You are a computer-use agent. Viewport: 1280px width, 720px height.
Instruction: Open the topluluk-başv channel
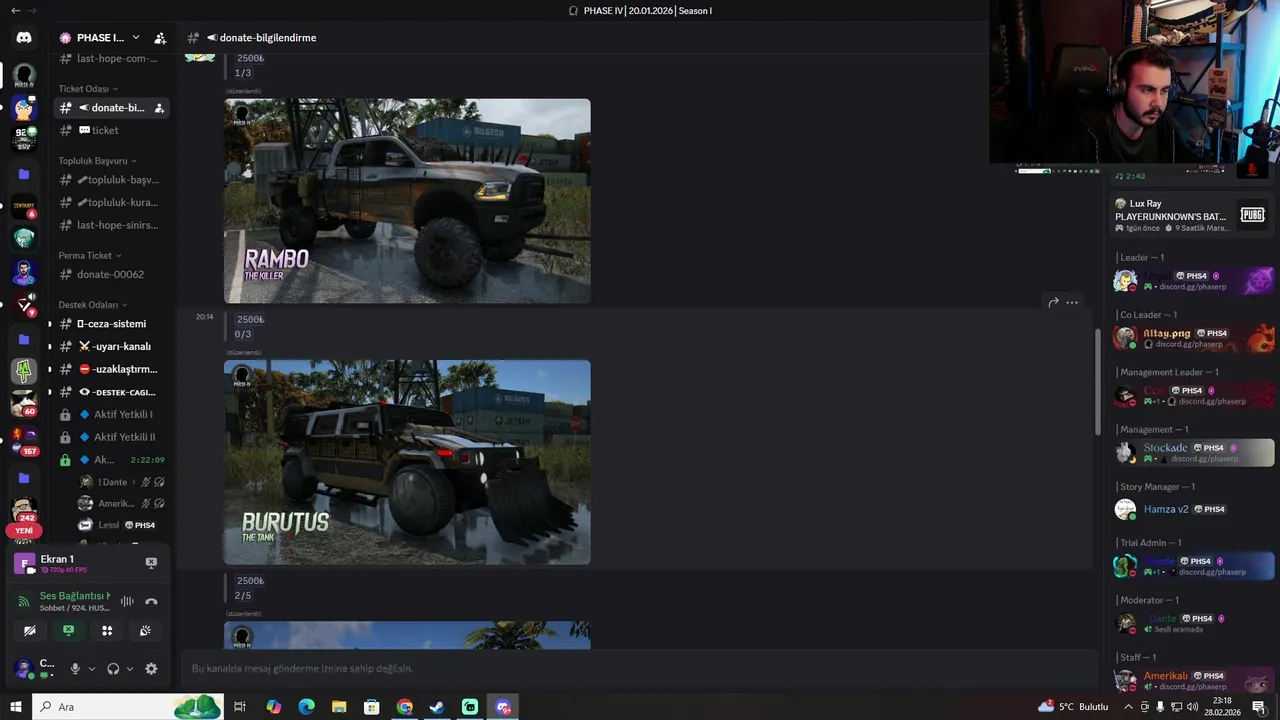pos(111,180)
